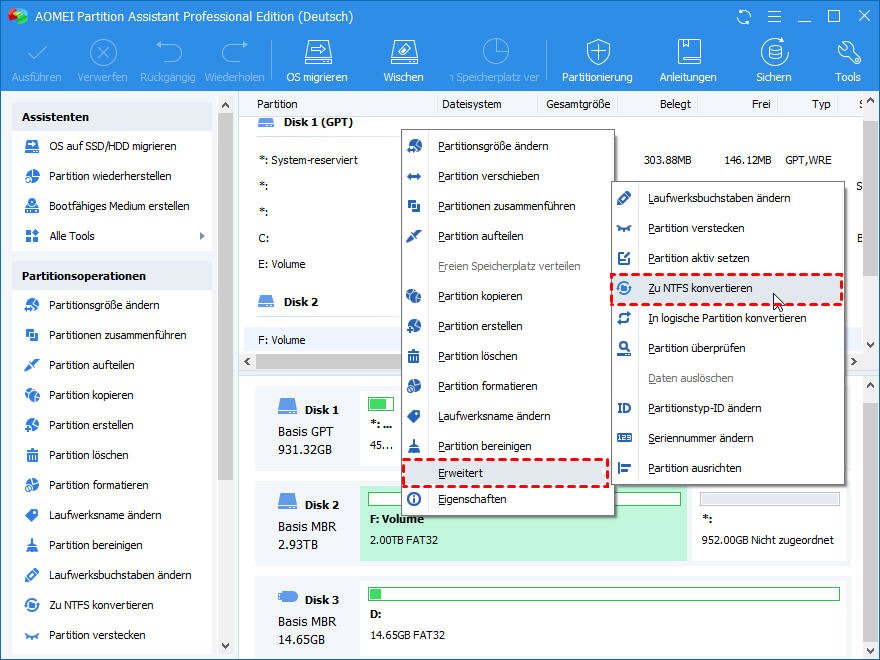
Task: Choose Partition aufteilen in sidebar
Action: point(91,365)
